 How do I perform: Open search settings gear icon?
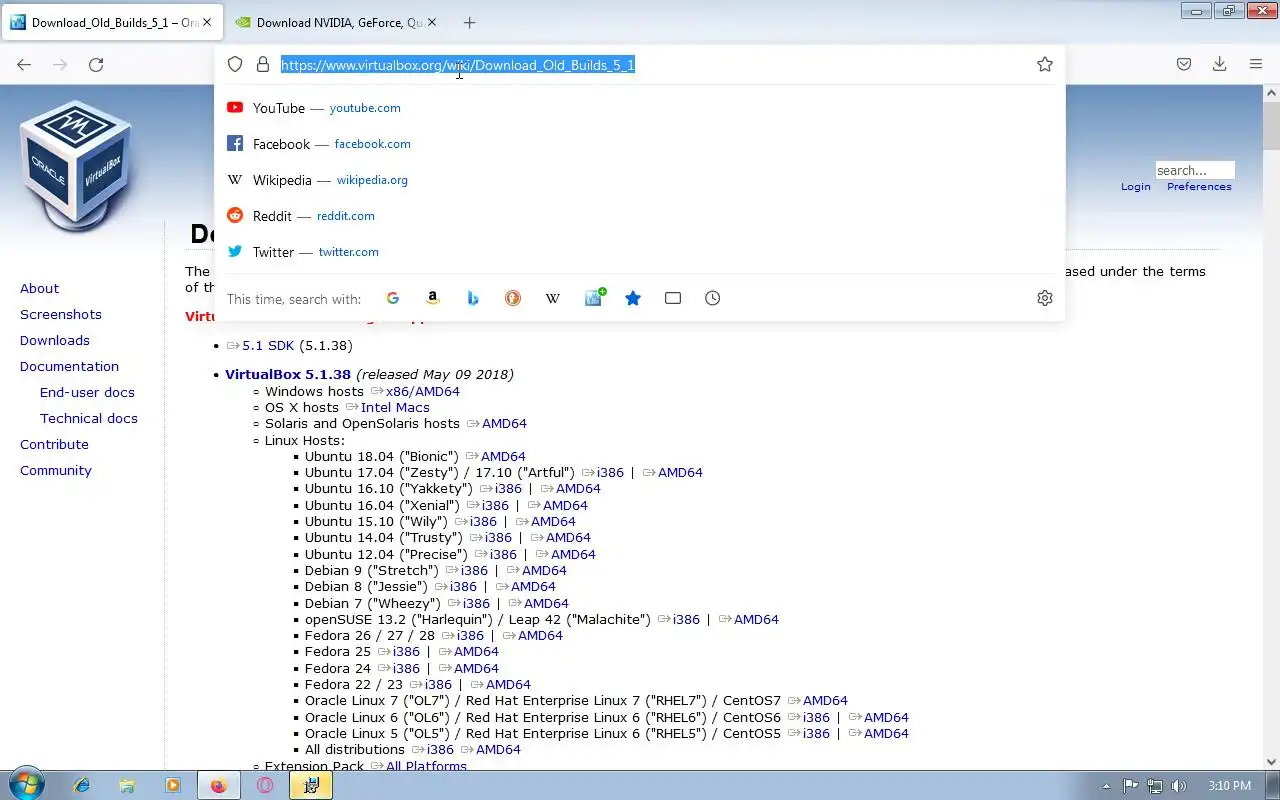1045,298
